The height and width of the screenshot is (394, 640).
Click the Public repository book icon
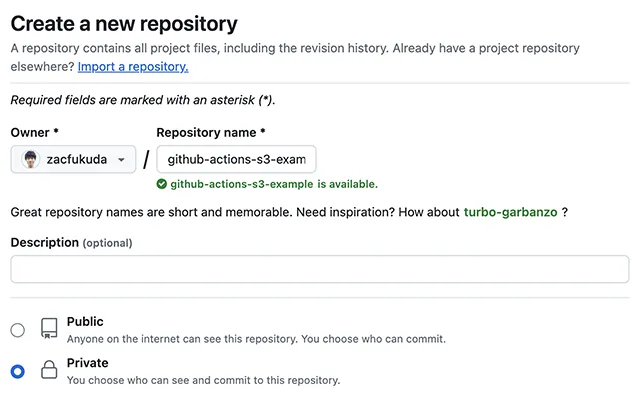coord(49,329)
